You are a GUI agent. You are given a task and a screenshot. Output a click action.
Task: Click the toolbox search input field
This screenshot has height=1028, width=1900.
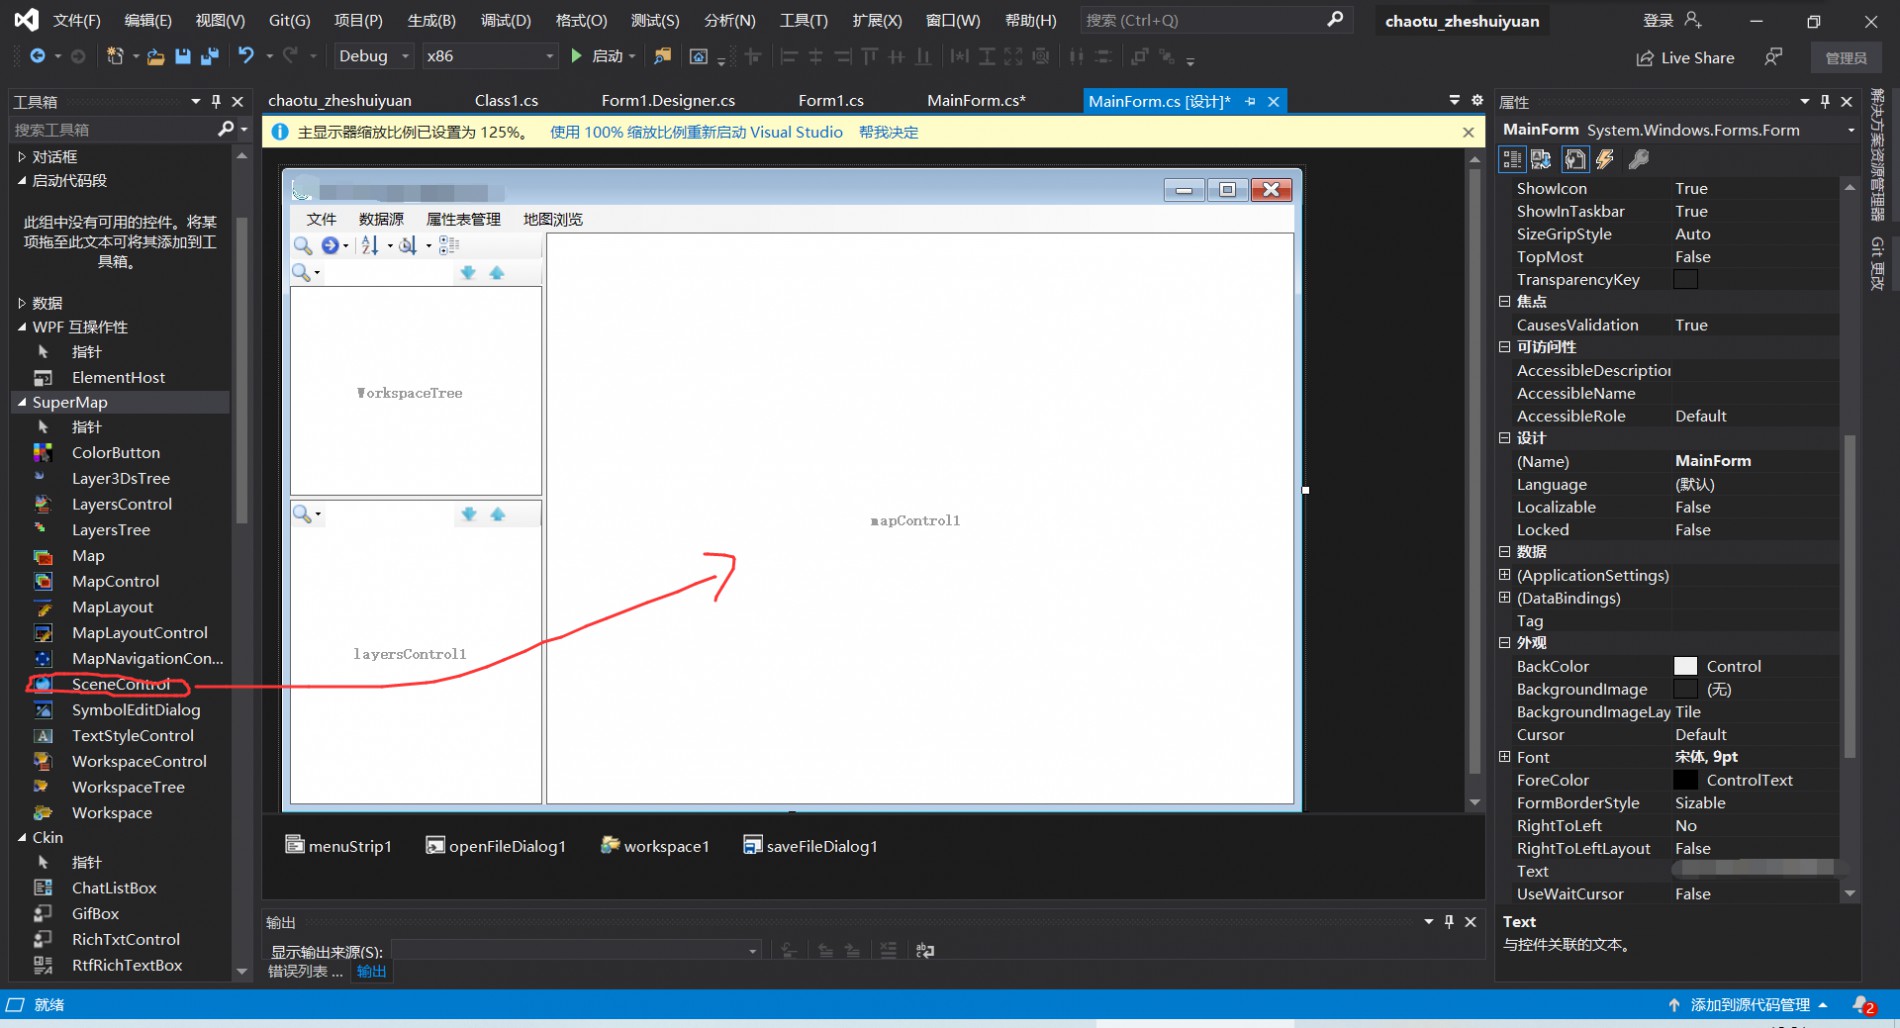point(112,129)
